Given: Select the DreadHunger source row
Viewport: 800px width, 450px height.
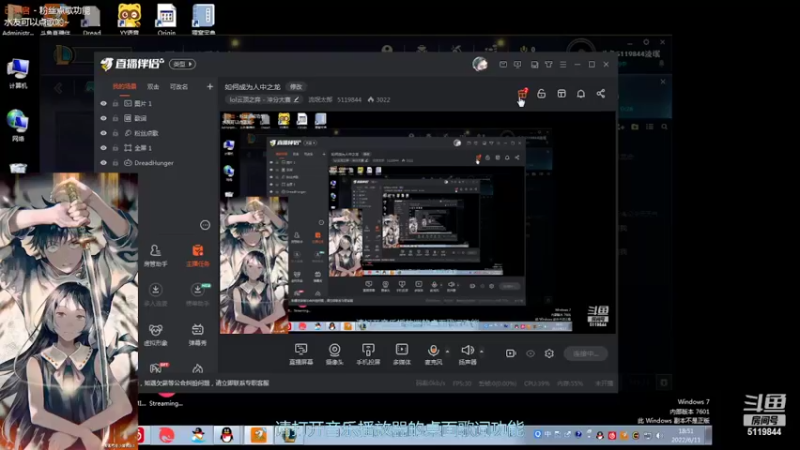Looking at the screenshot, I should 156,163.
